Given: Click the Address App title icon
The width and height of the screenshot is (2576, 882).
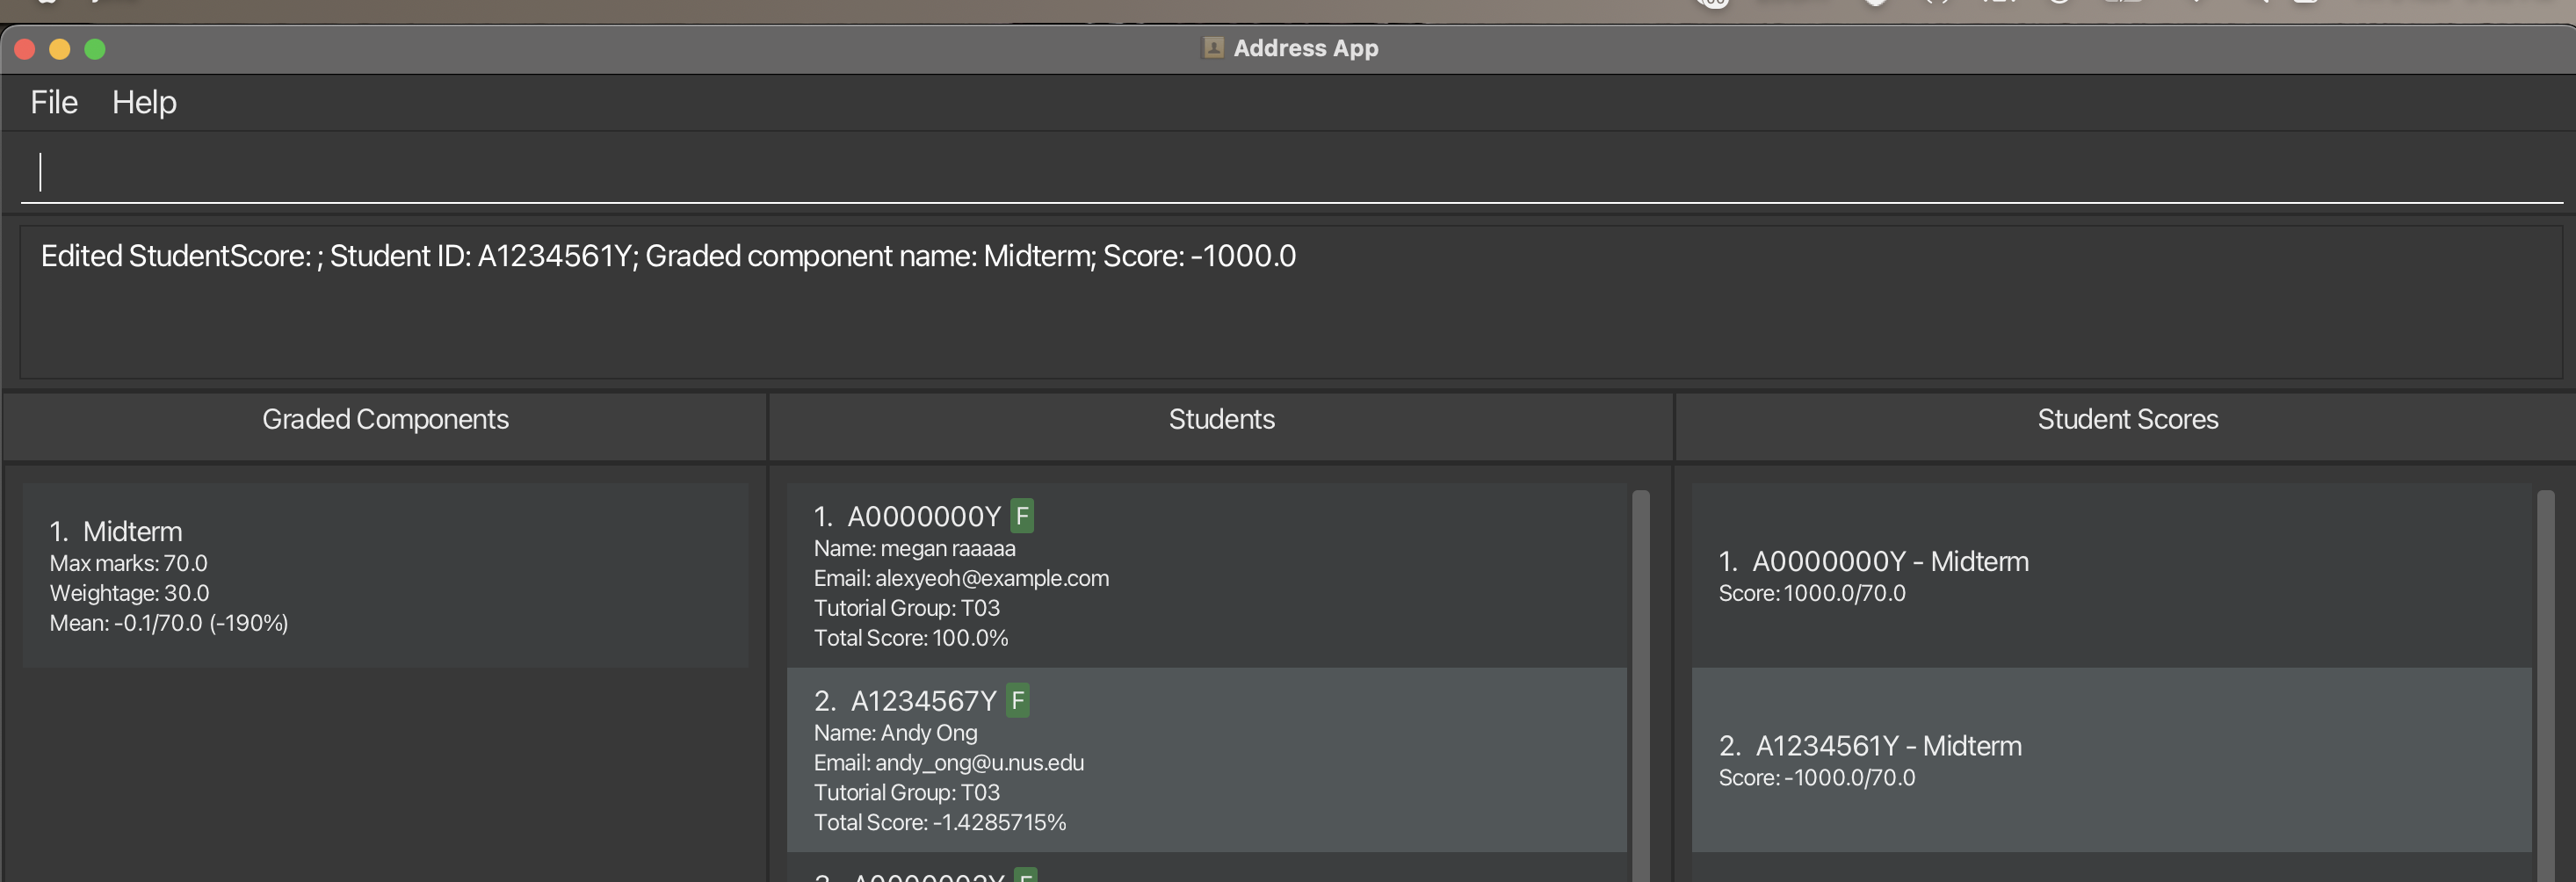Looking at the screenshot, I should point(1213,48).
